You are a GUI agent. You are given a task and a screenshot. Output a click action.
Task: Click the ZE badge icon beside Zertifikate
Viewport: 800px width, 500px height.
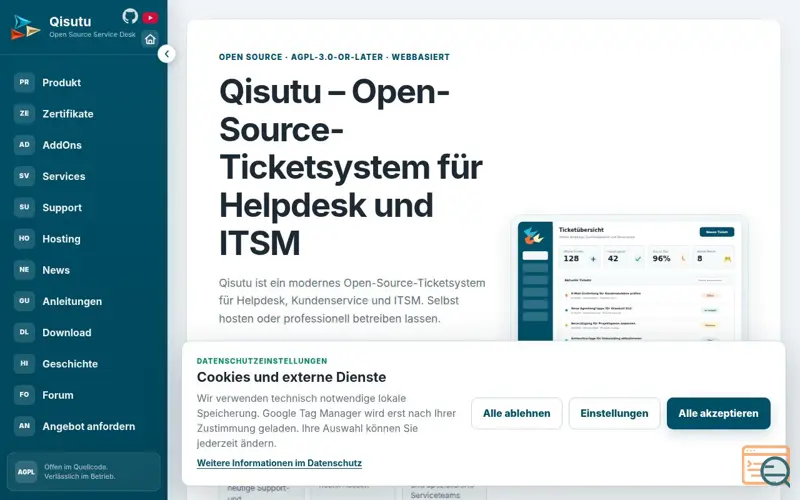click(x=24, y=113)
